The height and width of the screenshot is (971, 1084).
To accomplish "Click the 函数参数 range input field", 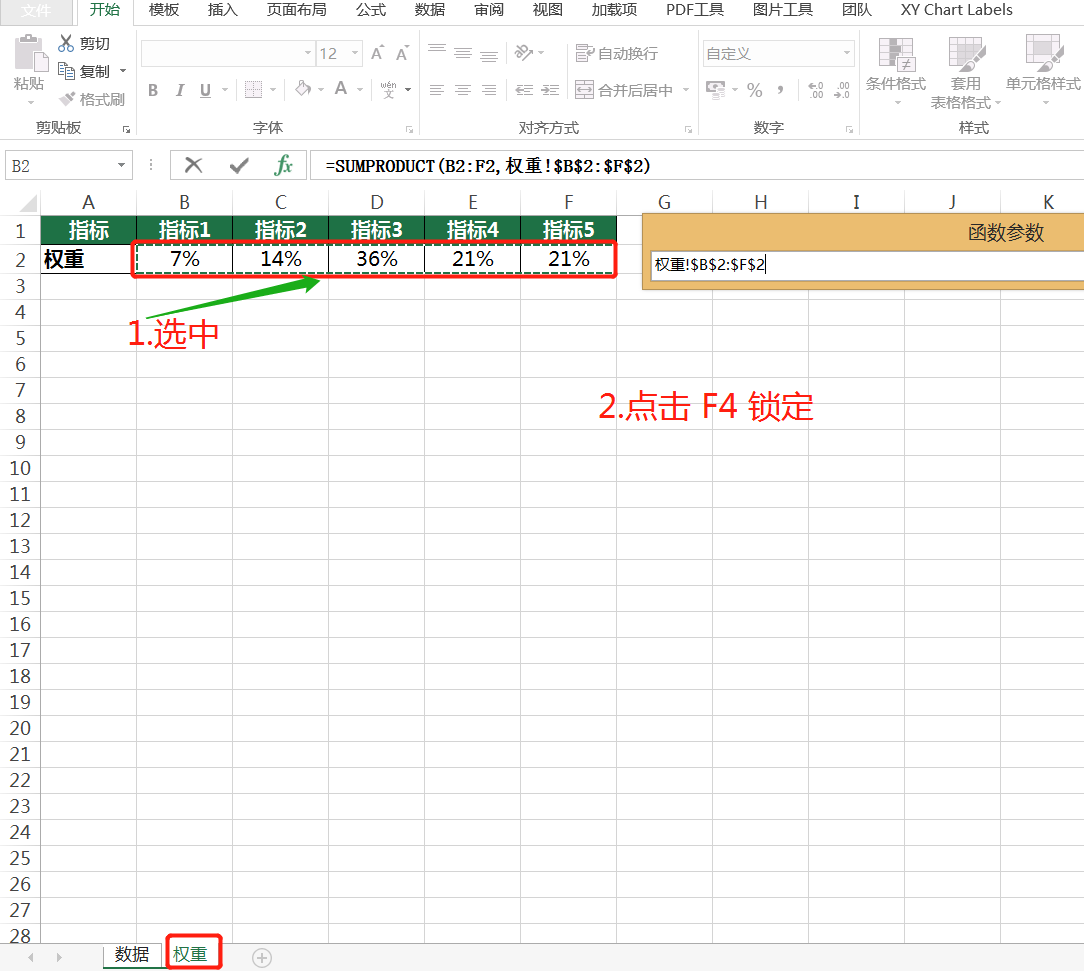I will pos(868,265).
